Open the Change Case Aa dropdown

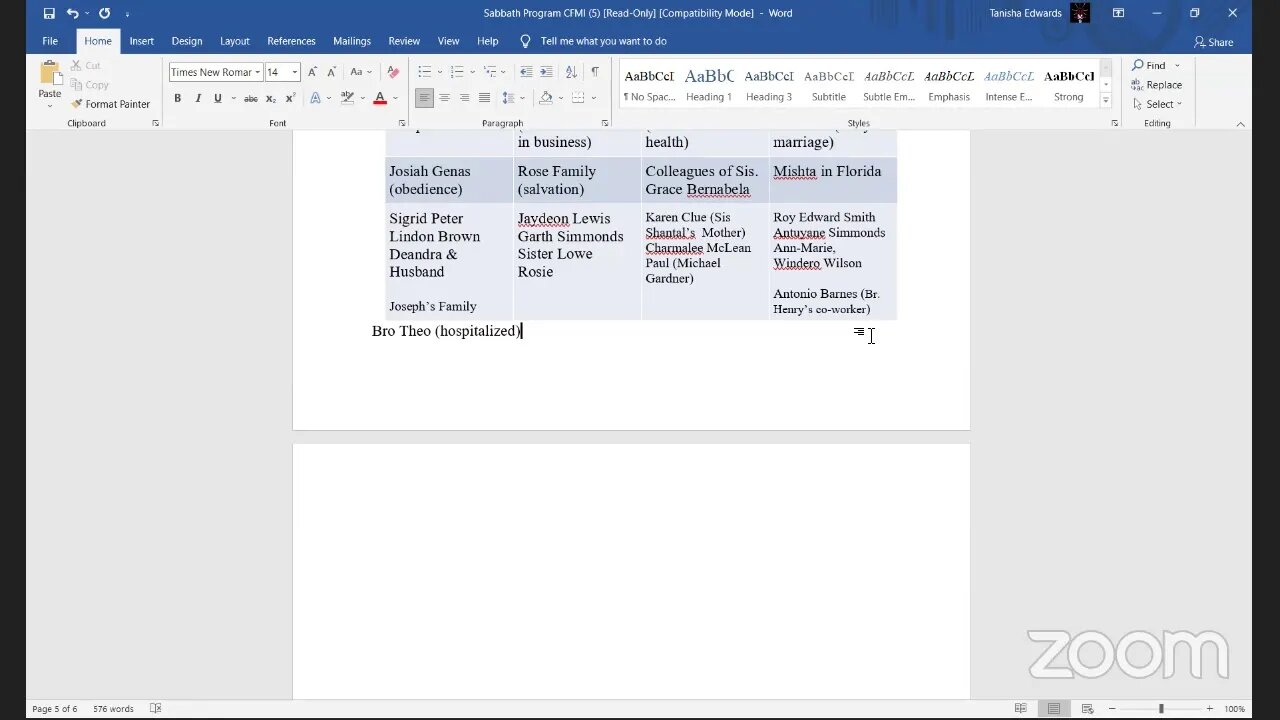360,72
